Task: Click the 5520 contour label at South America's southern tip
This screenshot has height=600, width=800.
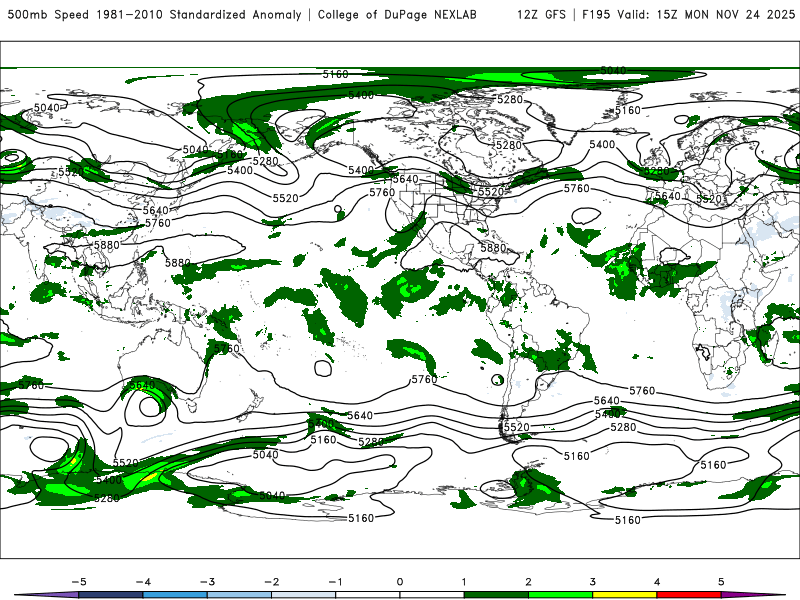Action: pyautogui.click(x=516, y=427)
